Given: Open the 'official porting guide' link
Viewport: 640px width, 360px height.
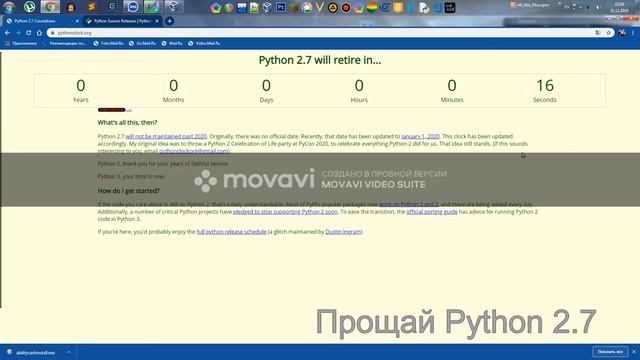Looking at the screenshot, I should point(432,211).
